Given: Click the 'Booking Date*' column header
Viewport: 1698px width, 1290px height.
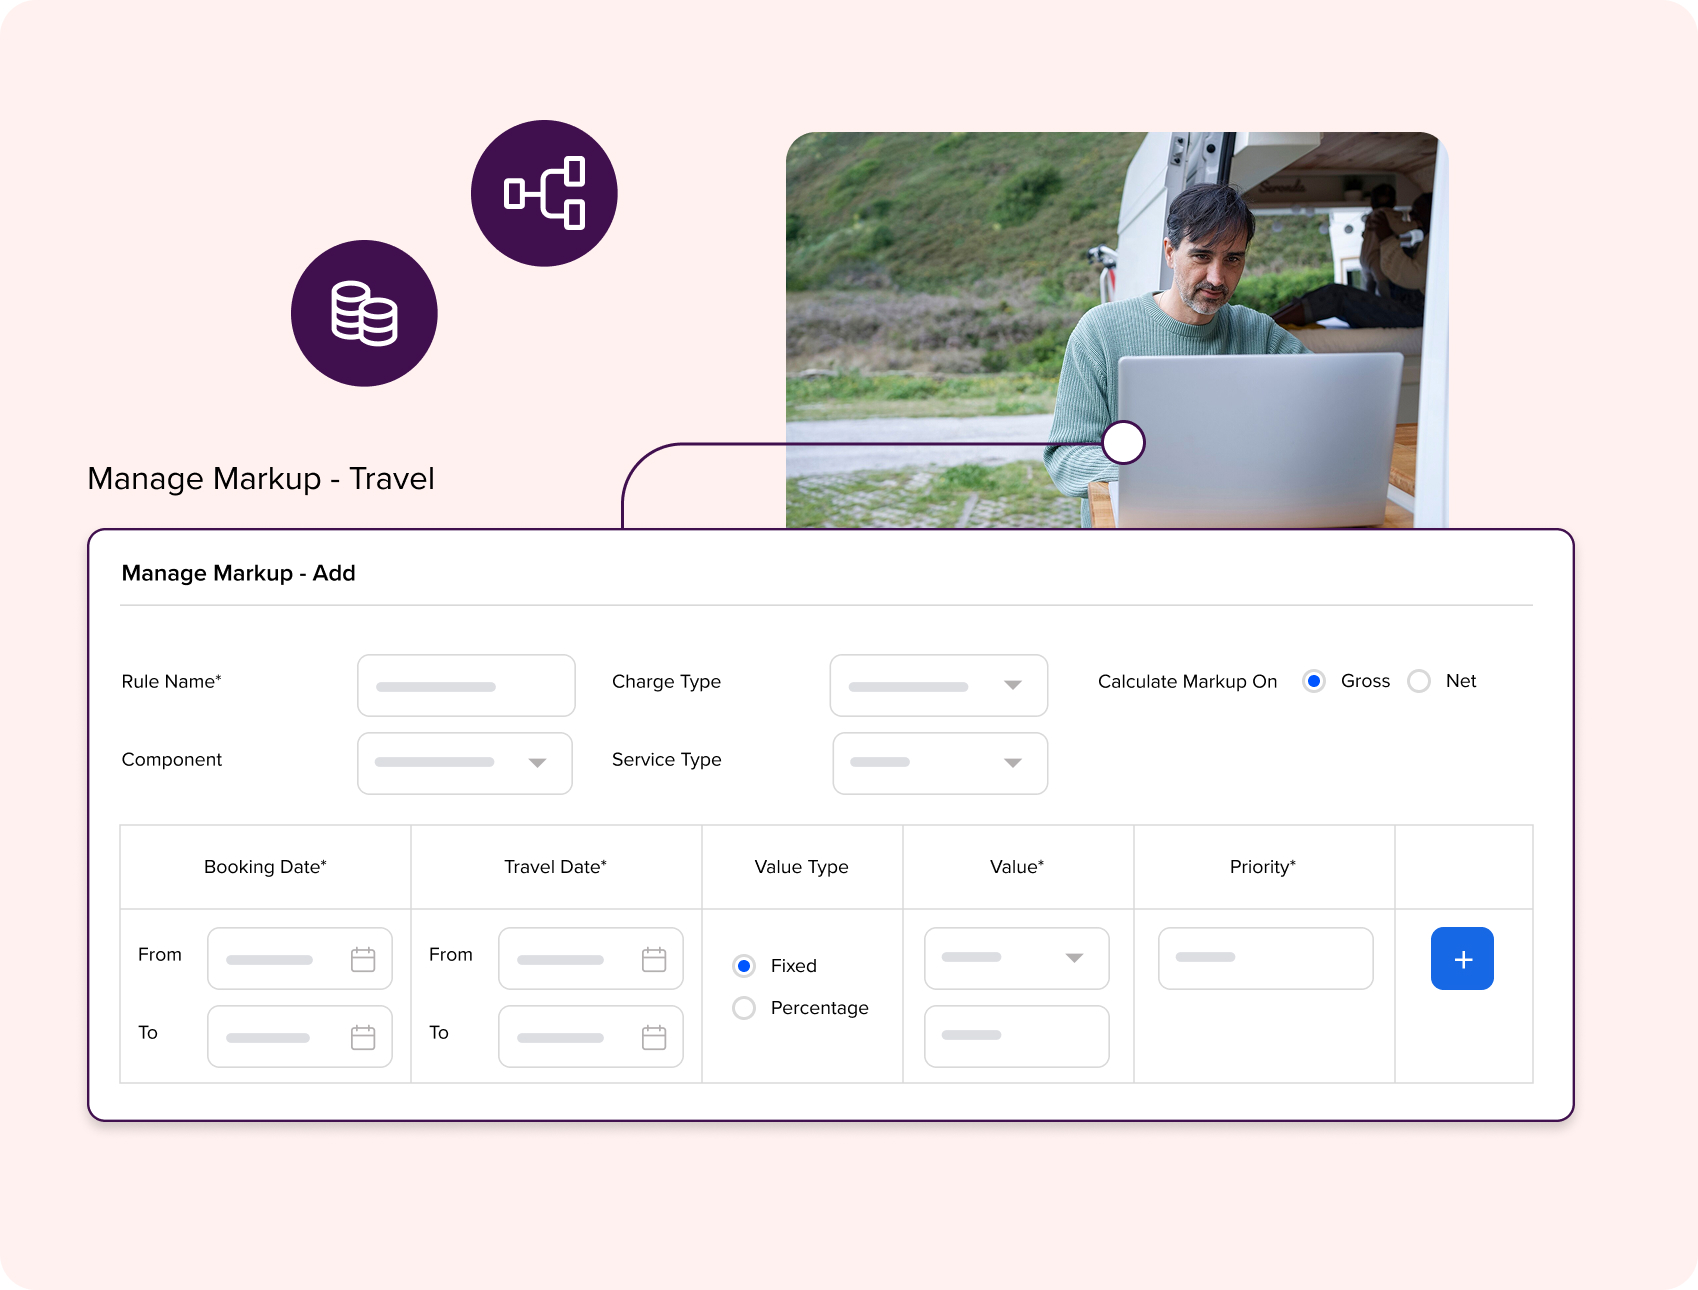Looking at the screenshot, I should click(x=265, y=867).
